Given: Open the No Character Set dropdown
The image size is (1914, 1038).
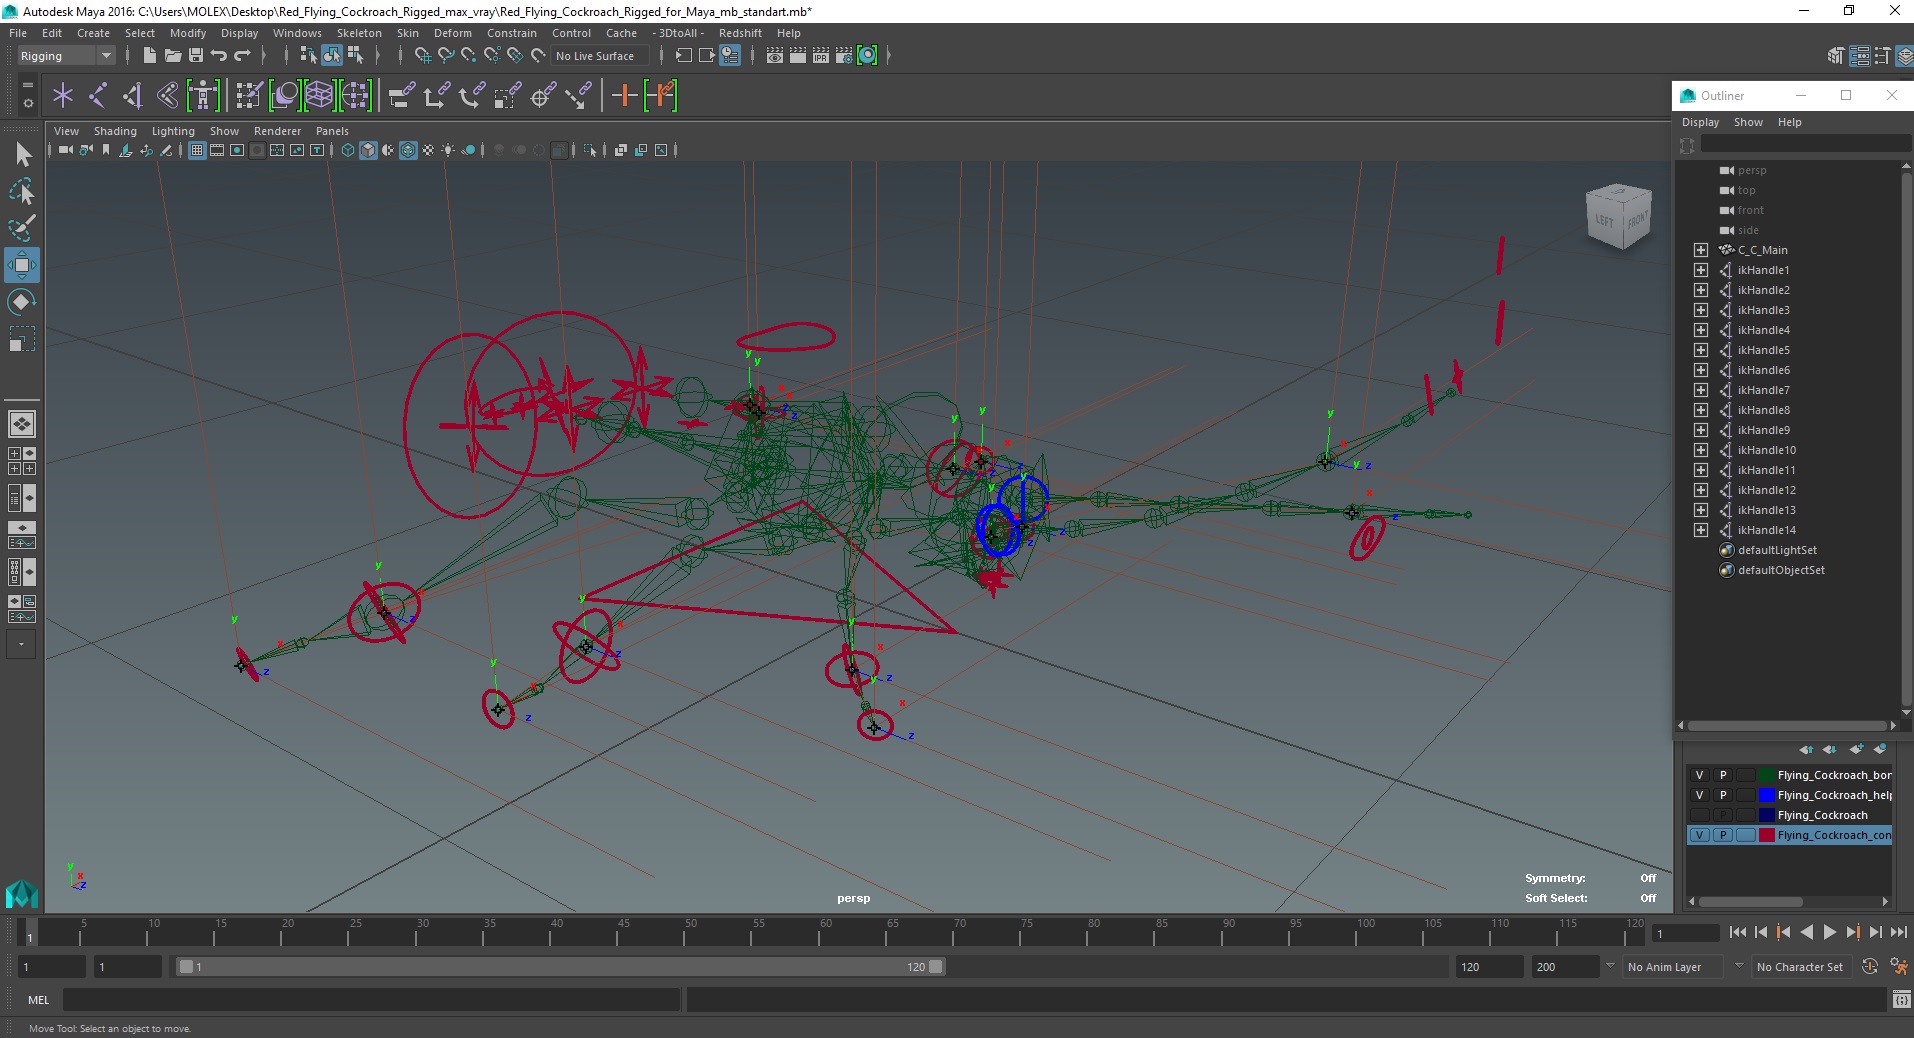Looking at the screenshot, I should tap(1800, 967).
